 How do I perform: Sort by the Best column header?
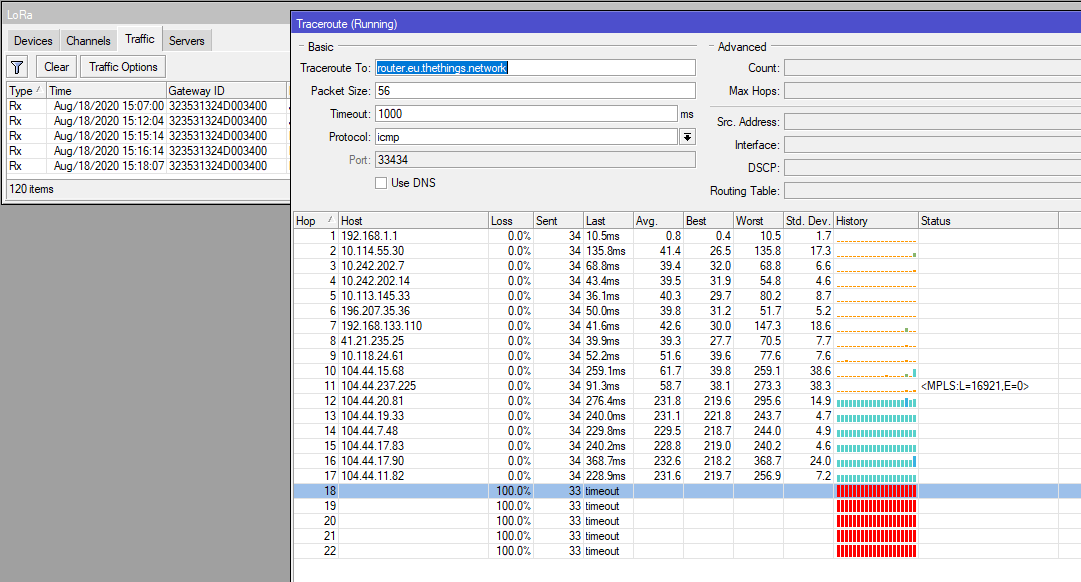coord(708,221)
